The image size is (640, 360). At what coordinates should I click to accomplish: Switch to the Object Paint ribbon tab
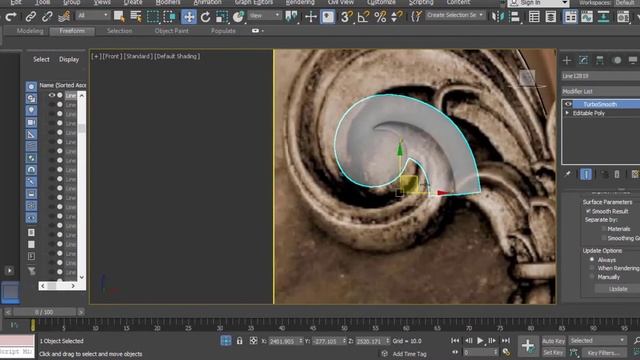click(x=171, y=31)
